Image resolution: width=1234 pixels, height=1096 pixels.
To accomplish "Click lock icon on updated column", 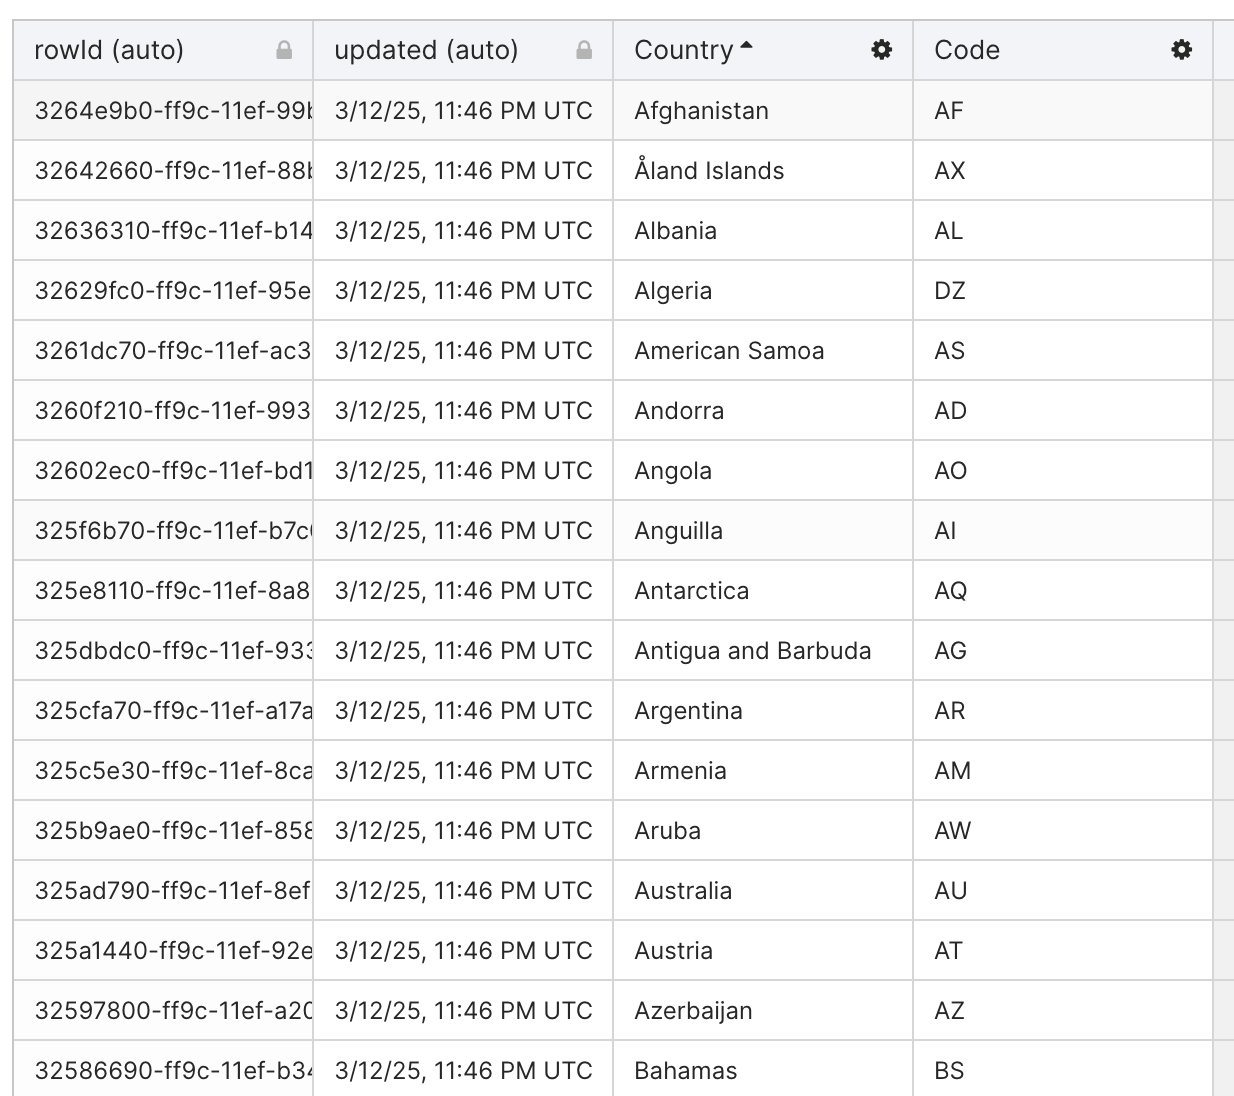I will point(584,50).
